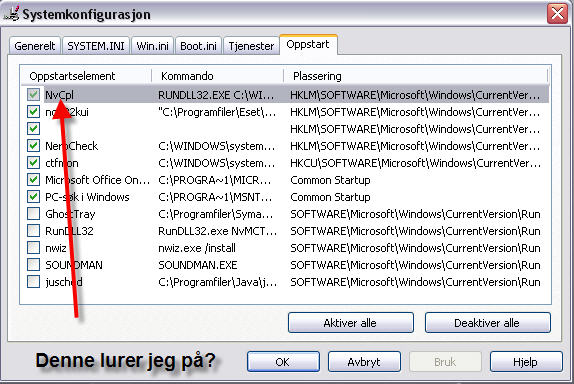Confirm with the OK button

(x=283, y=362)
